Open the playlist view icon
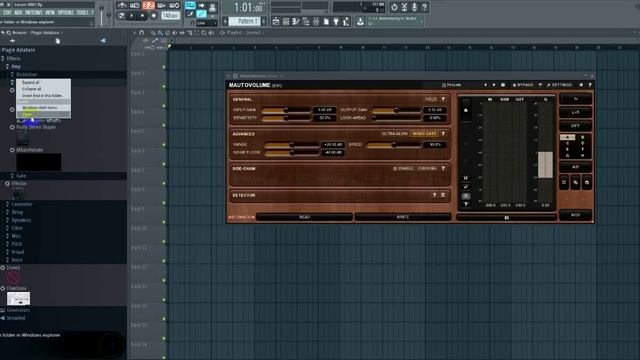This screenshot has width=640, height=360. tap(276, 21)
